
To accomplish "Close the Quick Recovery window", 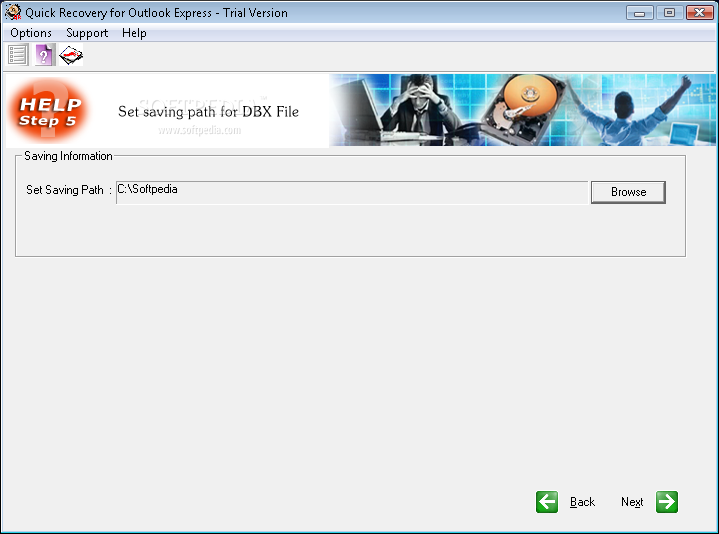I will 699,13.
